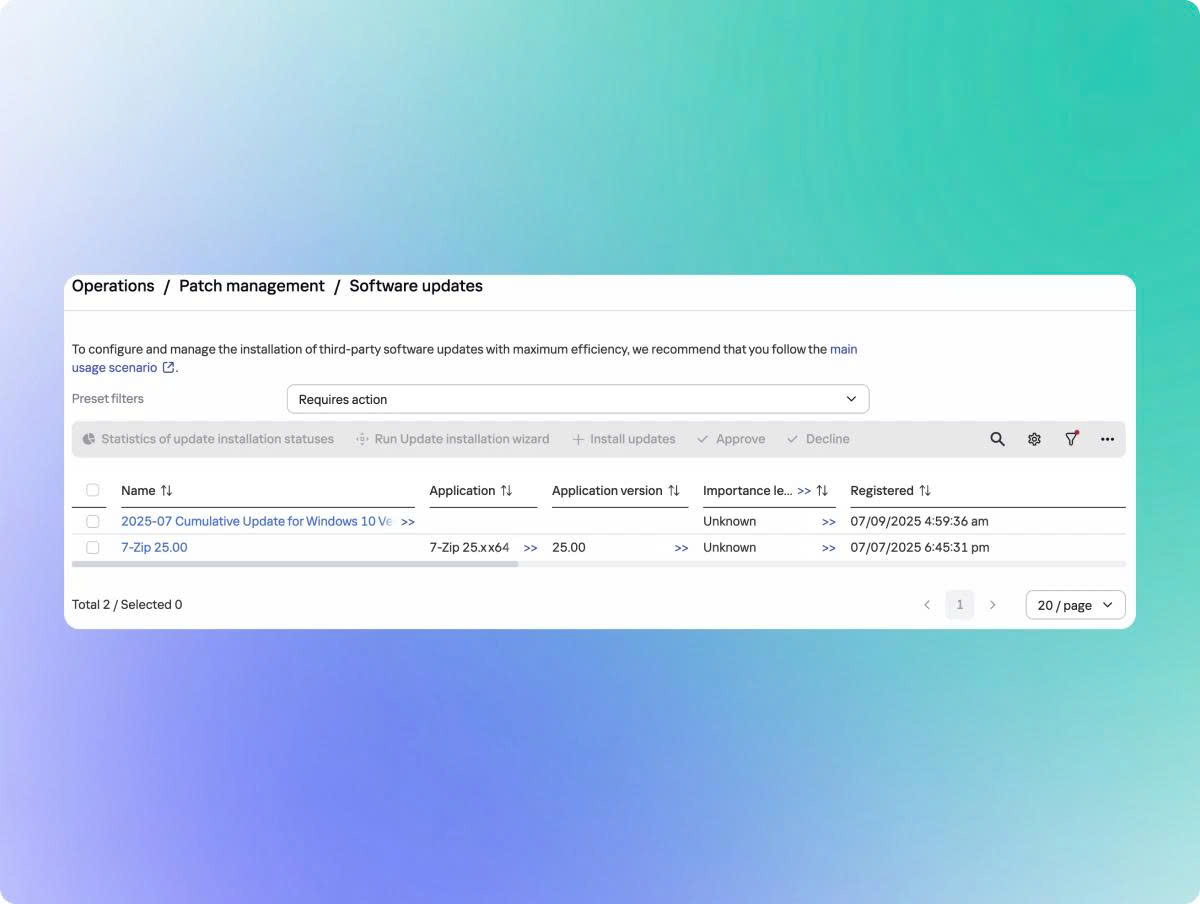Viewport: 1200px width, 904px height.
Task: Expand Unknown importance for Cumulative Update row
Action: coord(829,522)
